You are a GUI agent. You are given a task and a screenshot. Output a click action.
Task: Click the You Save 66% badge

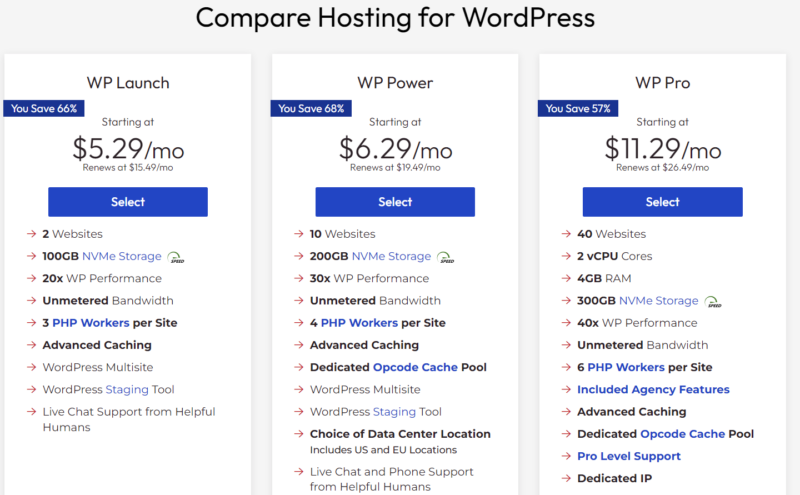(x=44, y=108)
